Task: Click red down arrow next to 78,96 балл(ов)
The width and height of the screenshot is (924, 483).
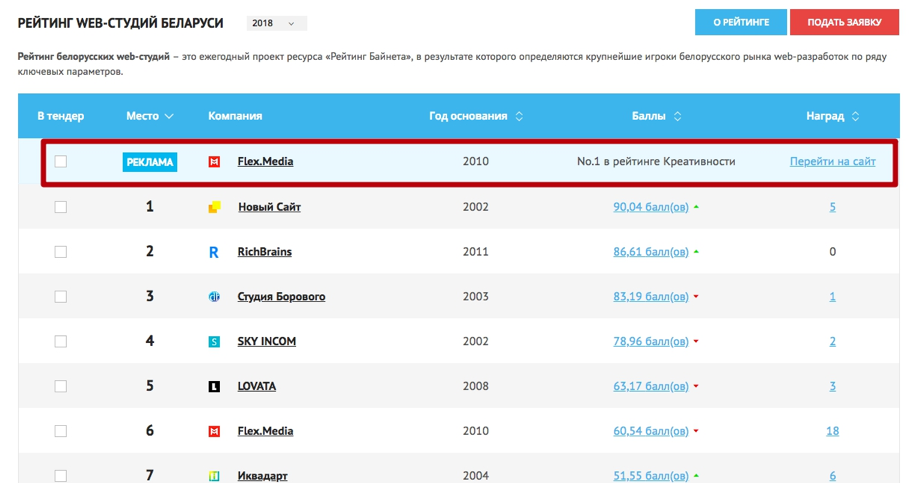Action: pyautogui.click(x=696, y=341)
